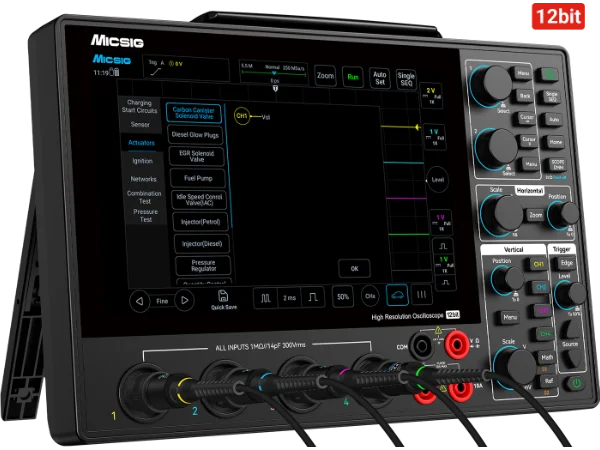The width and height of the screenshot is (600, 450).
Task: Tap the yellow CH1 circle marker
Action: (x=242, y=116)
